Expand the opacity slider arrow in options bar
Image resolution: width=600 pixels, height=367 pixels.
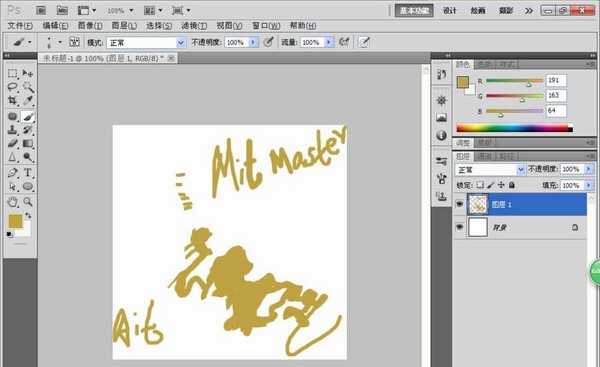253,42
